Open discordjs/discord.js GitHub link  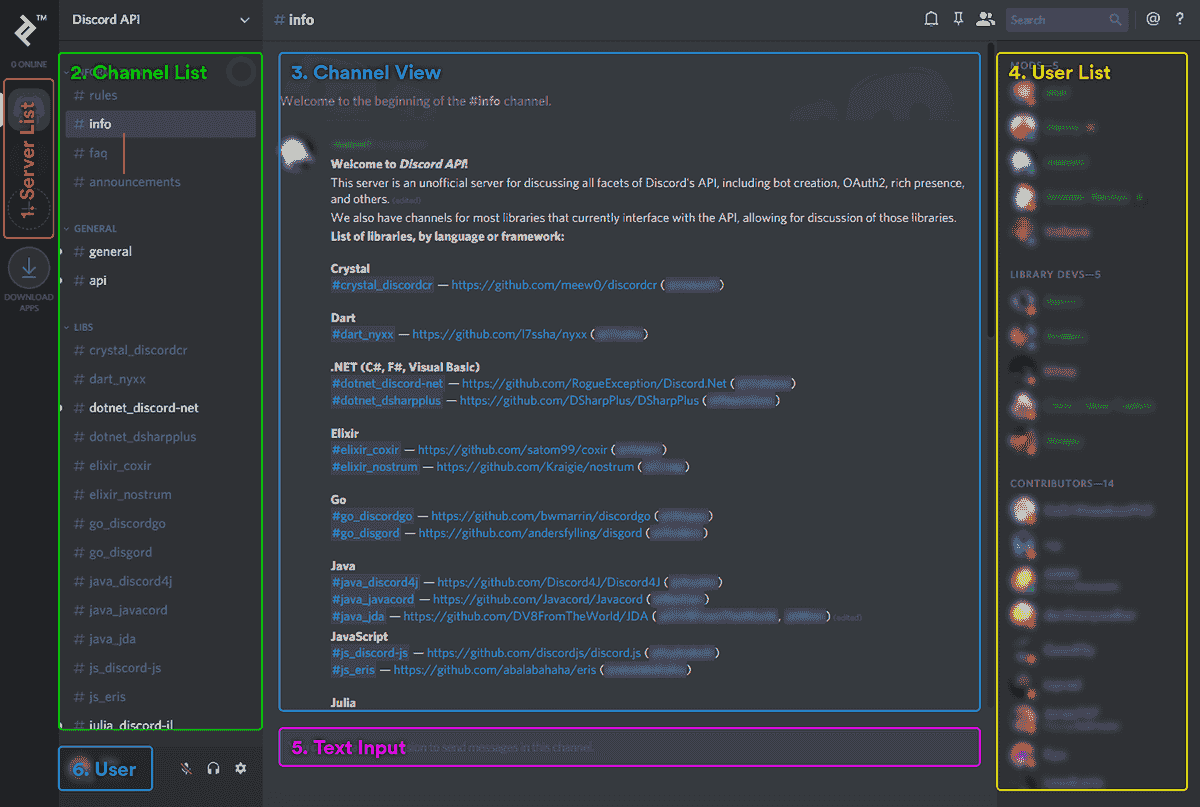[x=534, y=653]
